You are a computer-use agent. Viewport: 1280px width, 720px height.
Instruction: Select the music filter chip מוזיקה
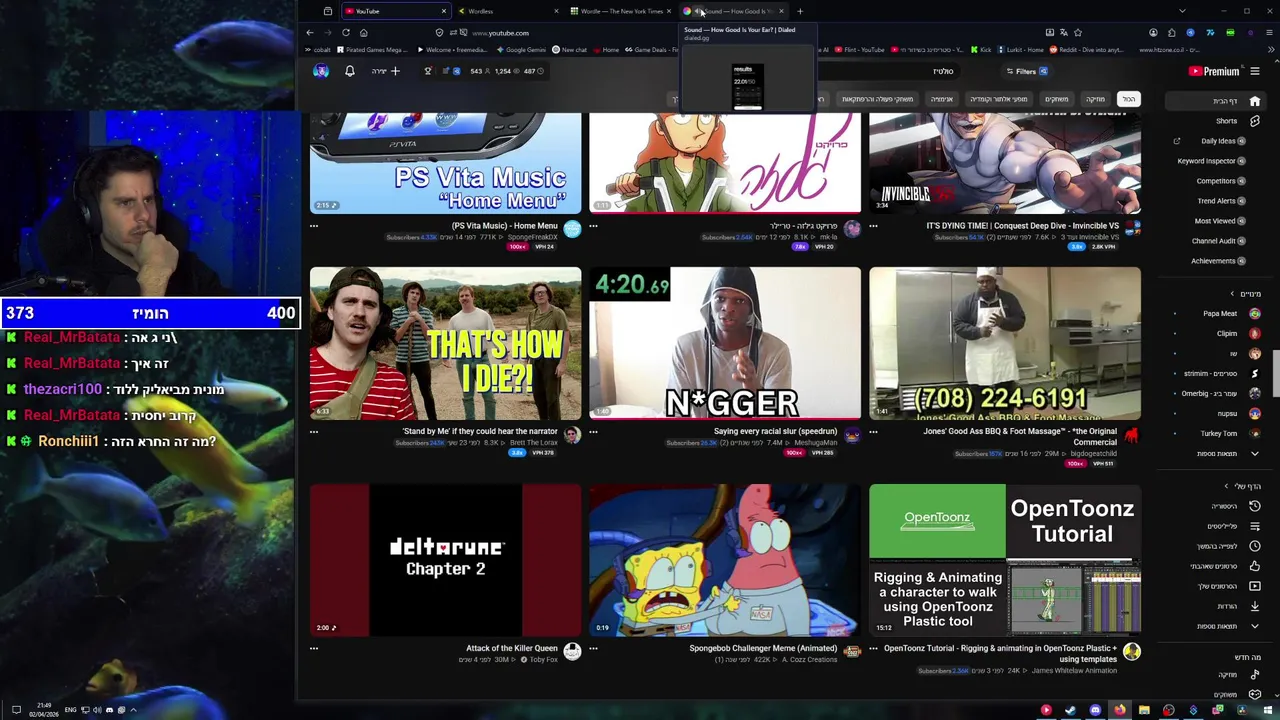1096,99
